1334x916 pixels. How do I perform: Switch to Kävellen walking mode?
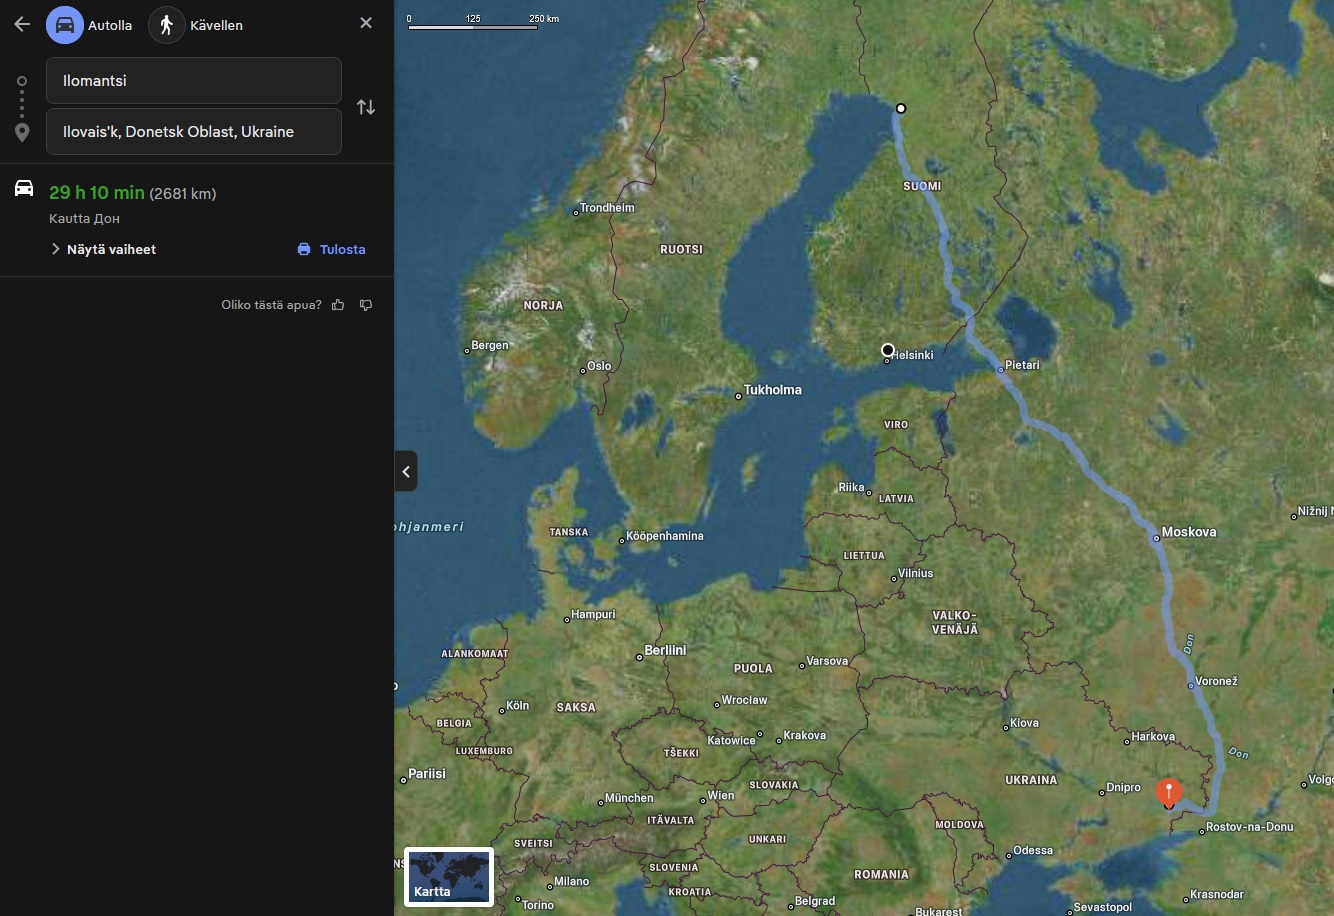[x=197, y=25]
